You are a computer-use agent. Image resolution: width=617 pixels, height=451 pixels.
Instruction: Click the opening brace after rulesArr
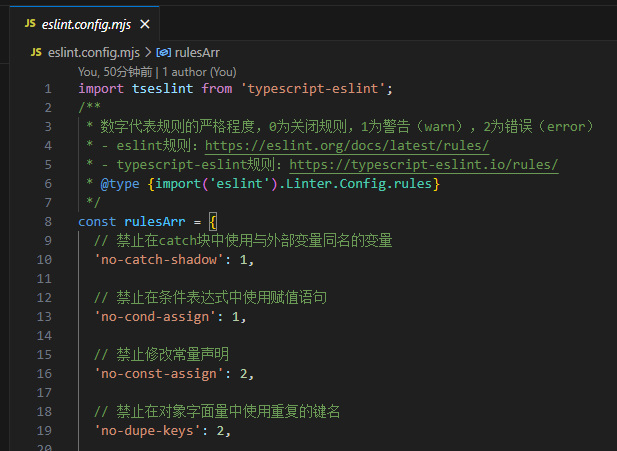[x=213, y=221]
